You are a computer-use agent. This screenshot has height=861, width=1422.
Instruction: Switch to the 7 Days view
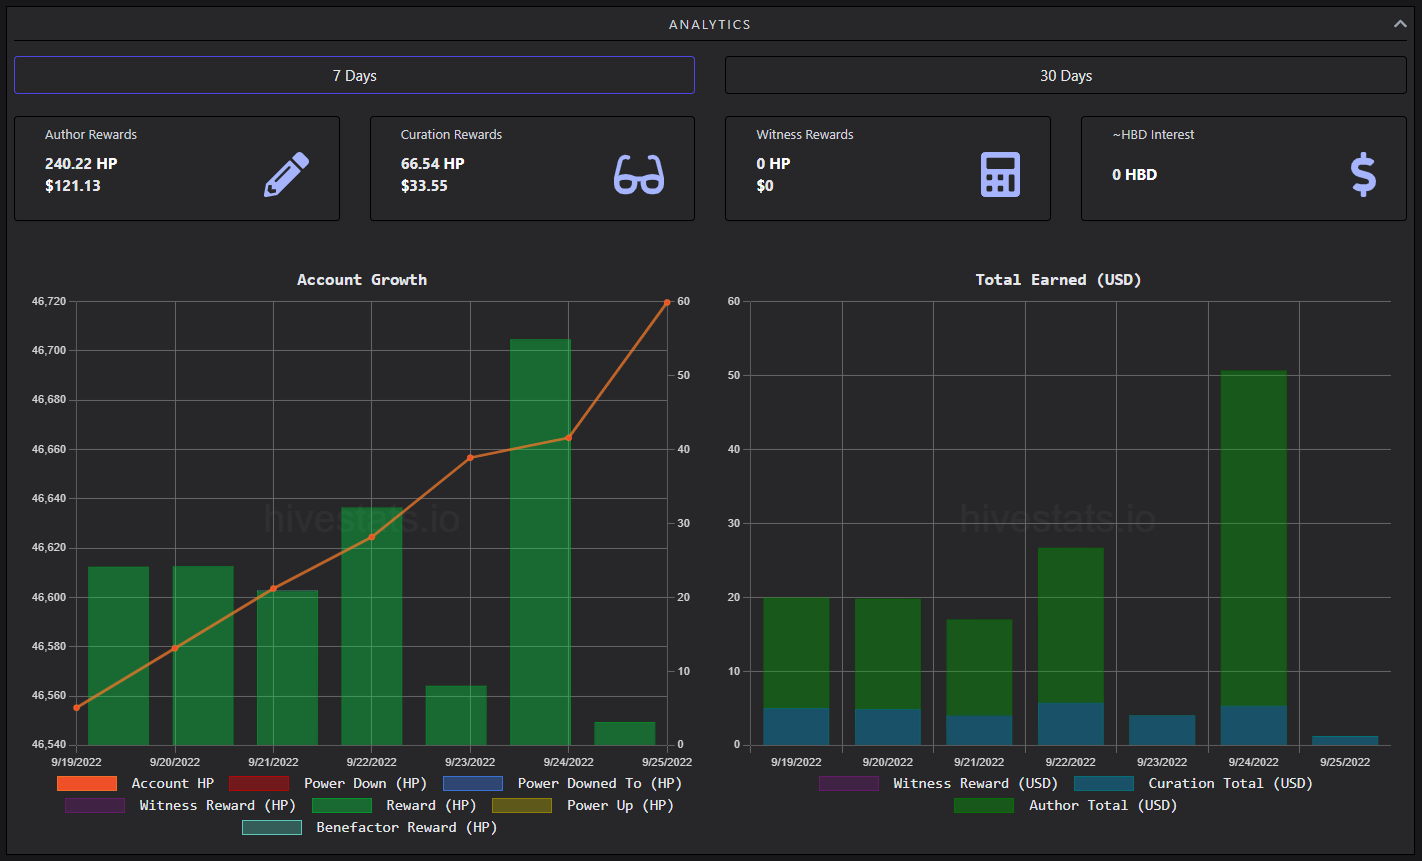pyautogui.click(x=354, y=75)
